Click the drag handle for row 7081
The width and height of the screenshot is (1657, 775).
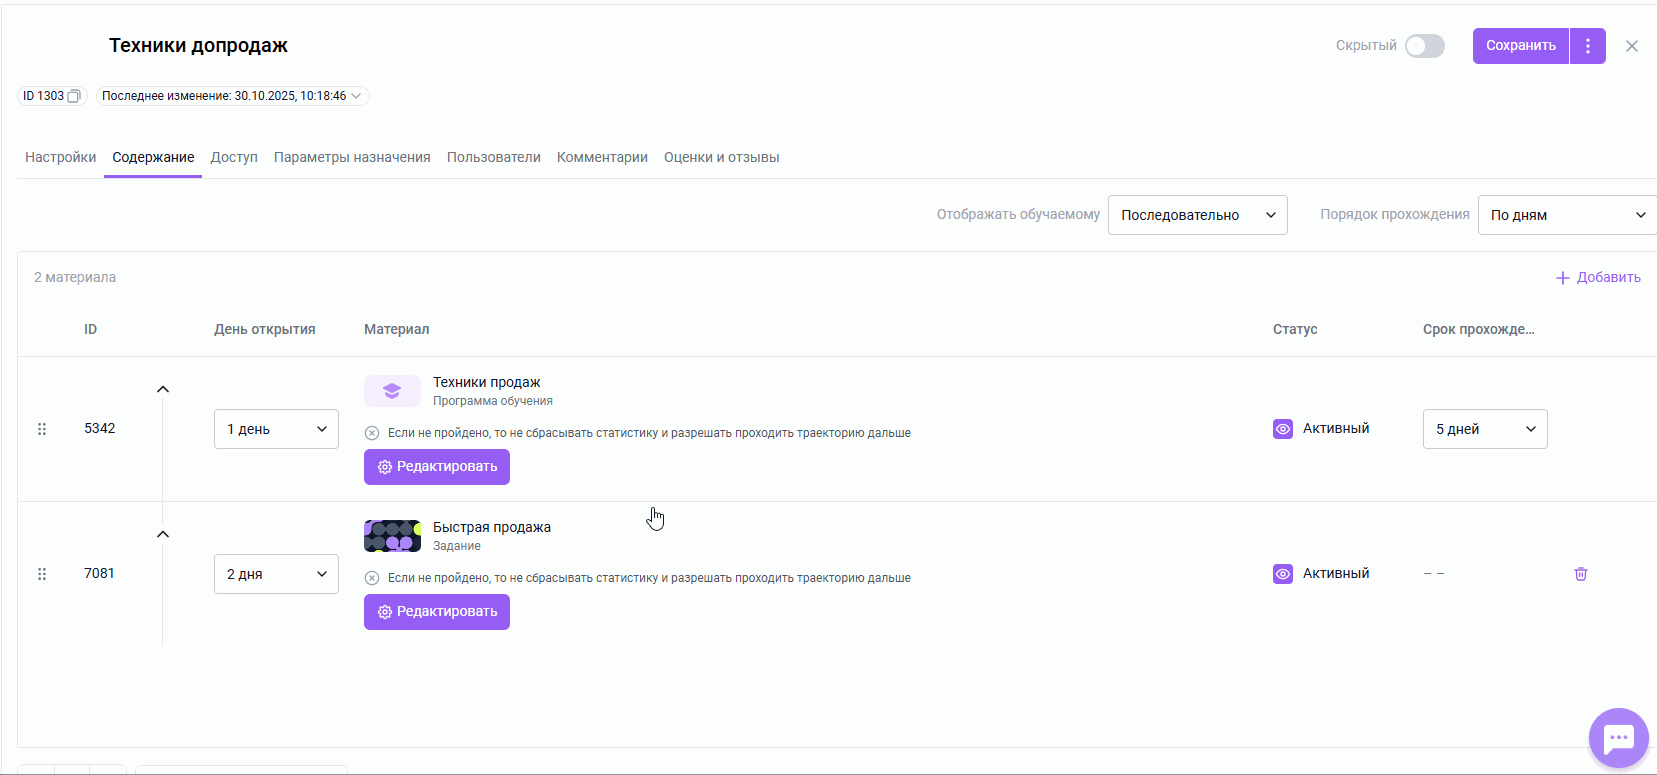coord(42,574)
